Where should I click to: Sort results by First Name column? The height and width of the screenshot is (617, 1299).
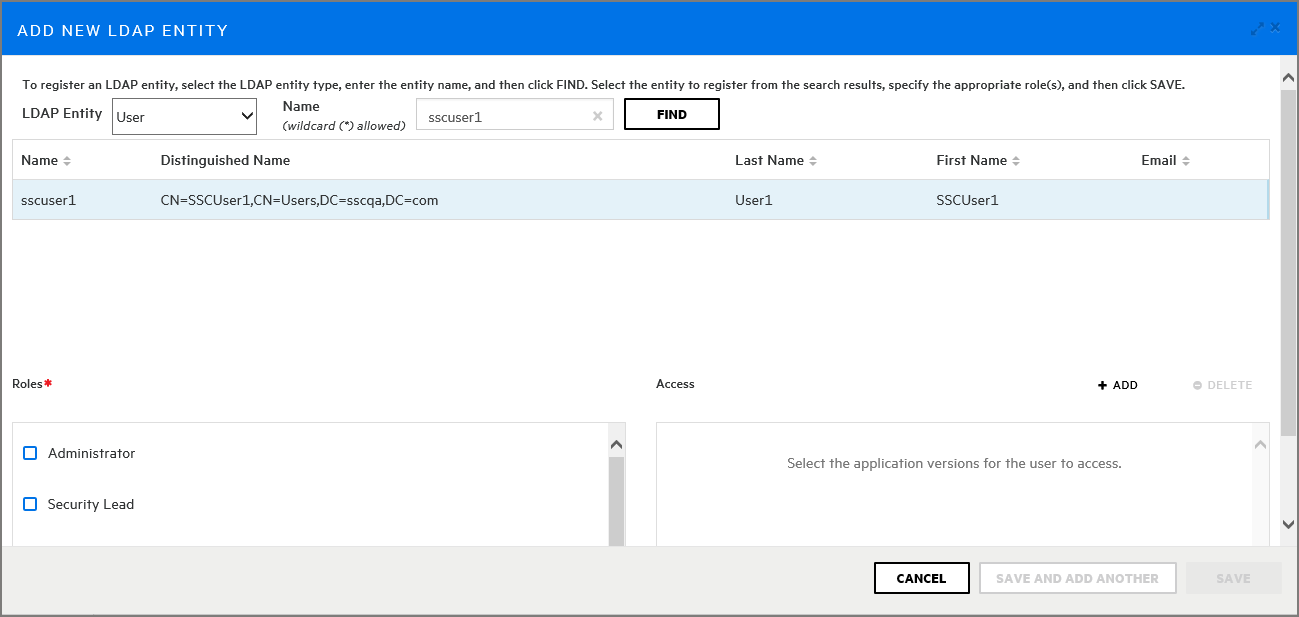click(1015, 161)
